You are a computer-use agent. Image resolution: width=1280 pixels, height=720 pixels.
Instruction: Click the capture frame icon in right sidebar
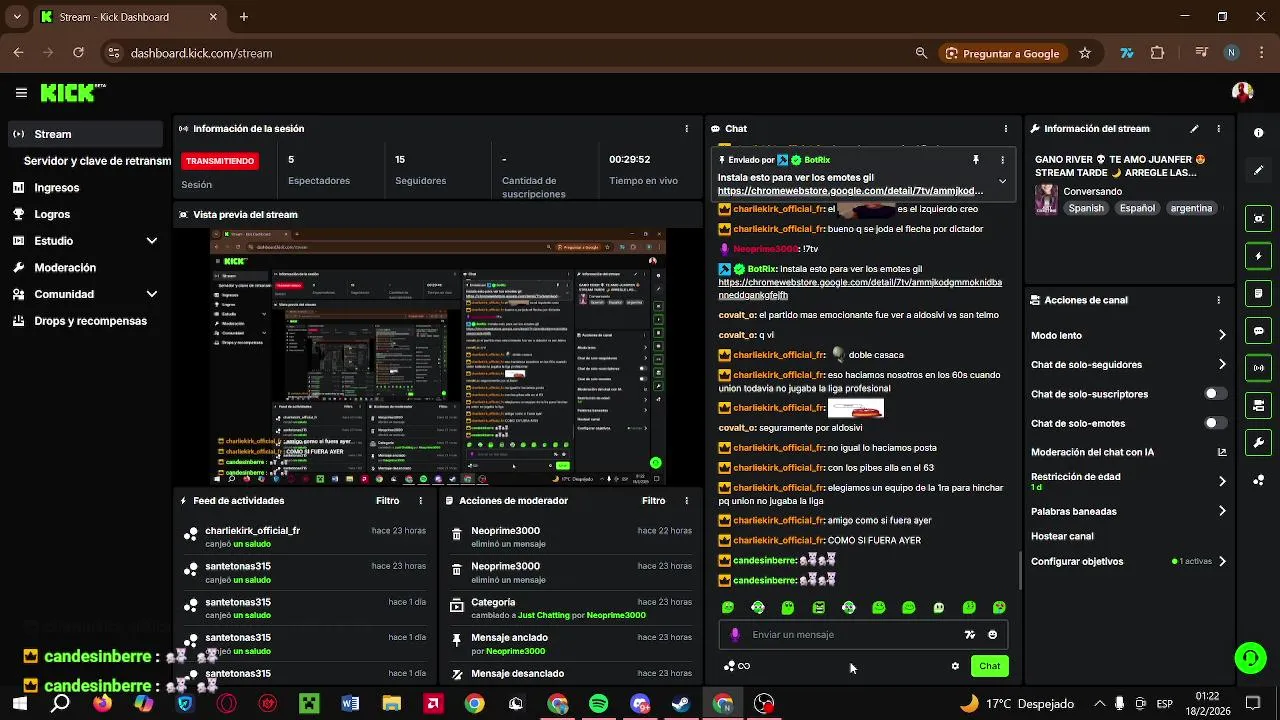coord(1258,219)
